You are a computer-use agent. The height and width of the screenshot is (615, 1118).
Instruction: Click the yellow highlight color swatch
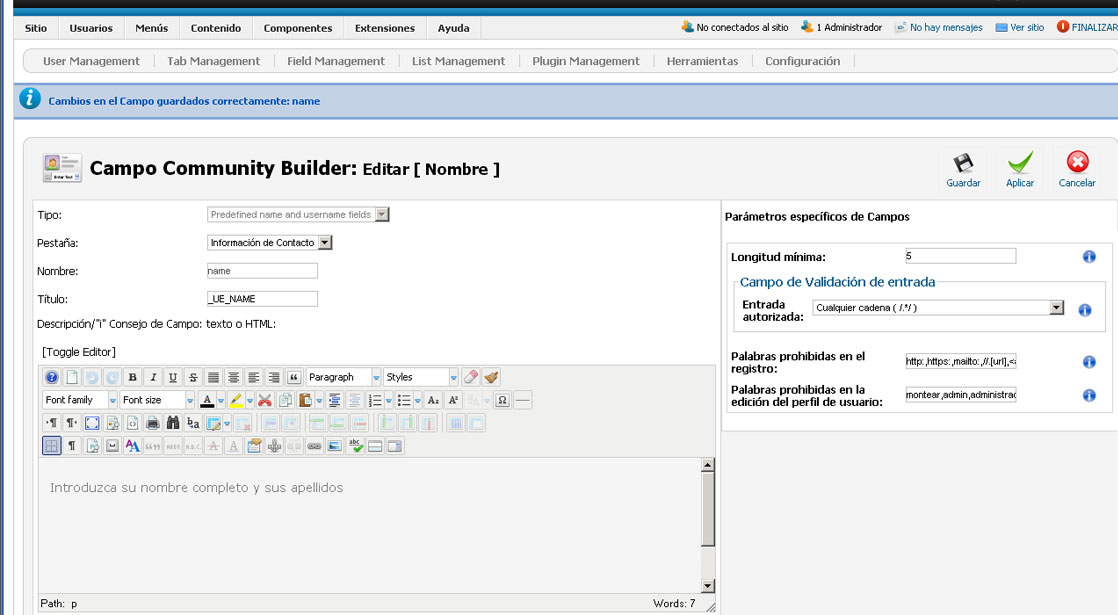235,400
